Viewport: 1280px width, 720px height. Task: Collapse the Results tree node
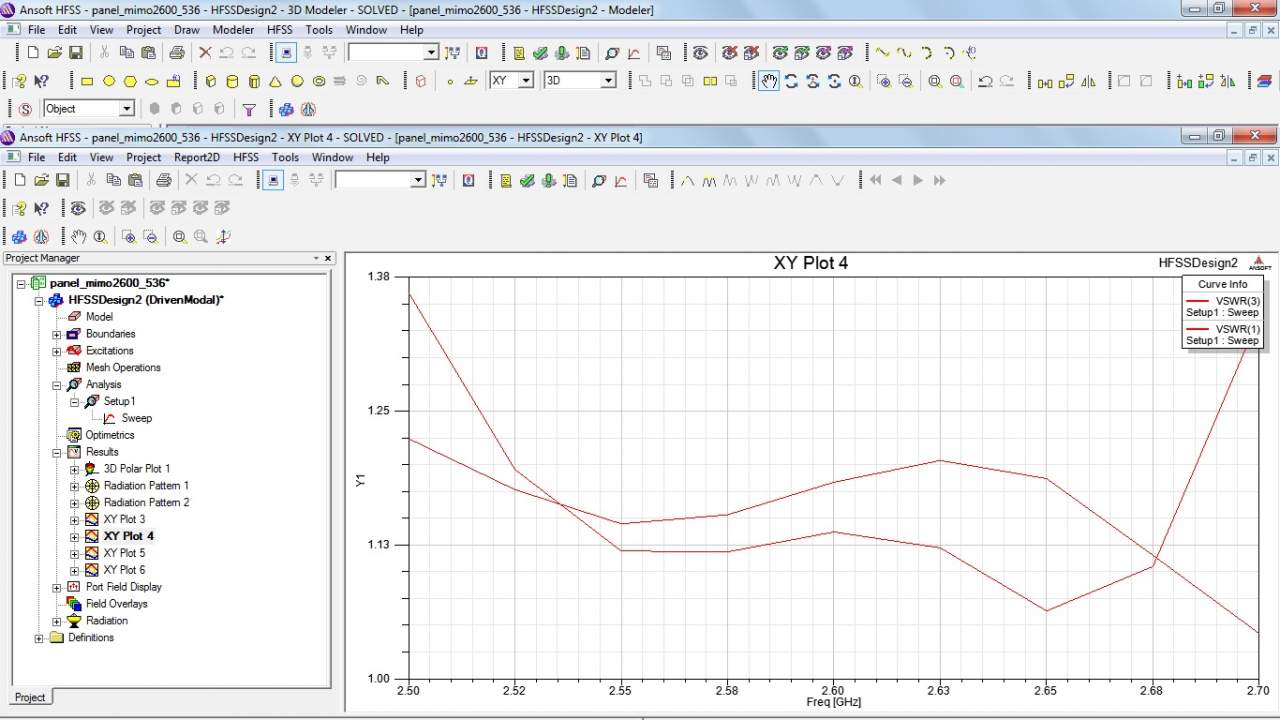57,452
